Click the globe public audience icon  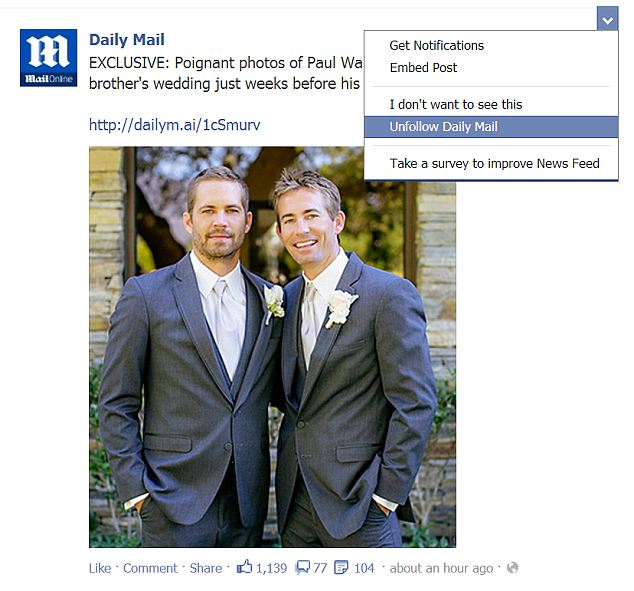click(512, 568)
